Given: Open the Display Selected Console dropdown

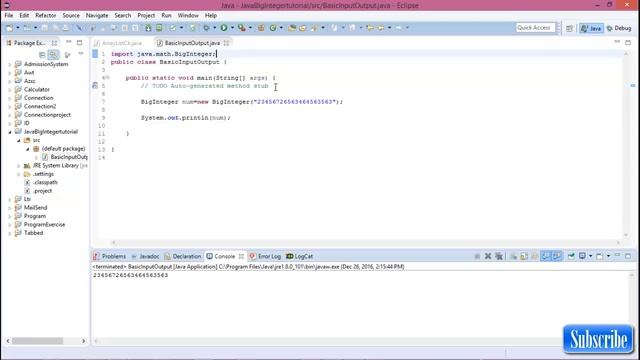Looking at the screenshot, I should point(590,256).
